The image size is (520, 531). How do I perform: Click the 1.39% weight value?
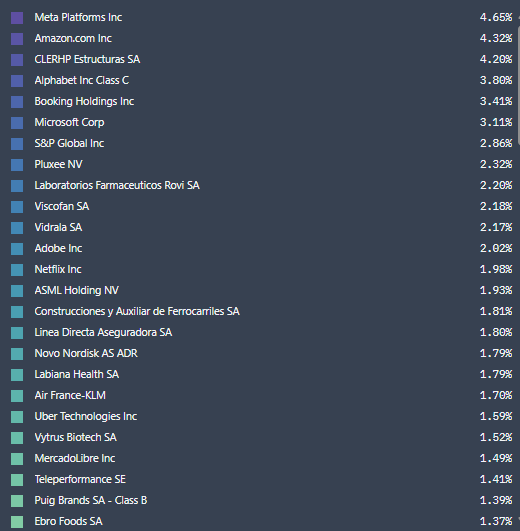click(x=496, y=500)
